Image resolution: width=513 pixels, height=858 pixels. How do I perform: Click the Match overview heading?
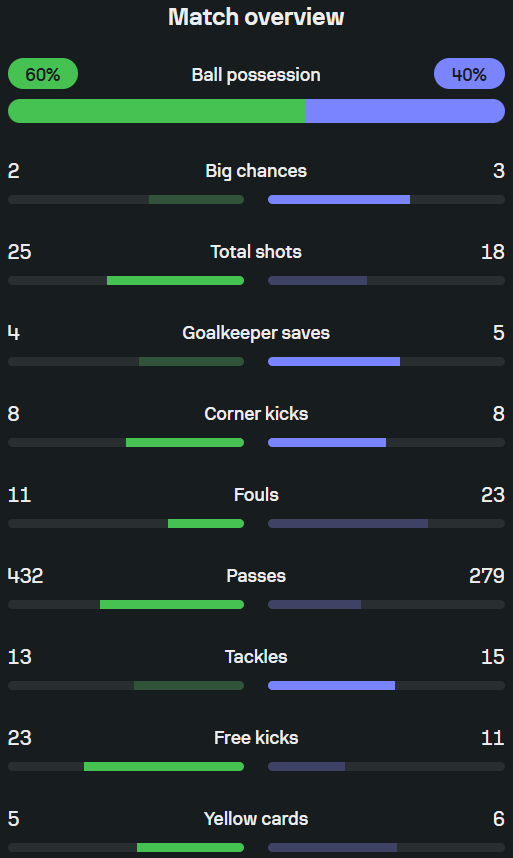256,17
